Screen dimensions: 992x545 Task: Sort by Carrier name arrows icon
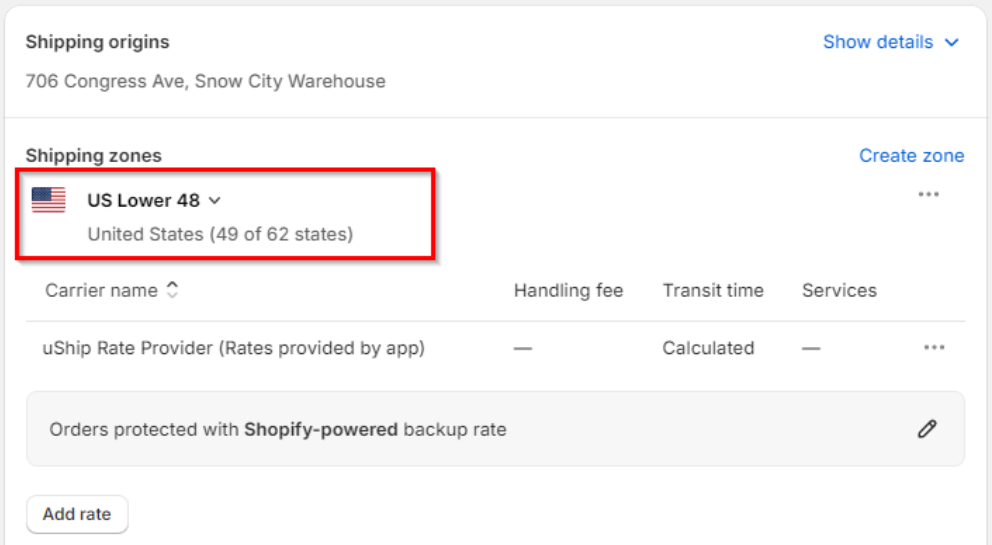pyautogui.click(x=172, y=290)
